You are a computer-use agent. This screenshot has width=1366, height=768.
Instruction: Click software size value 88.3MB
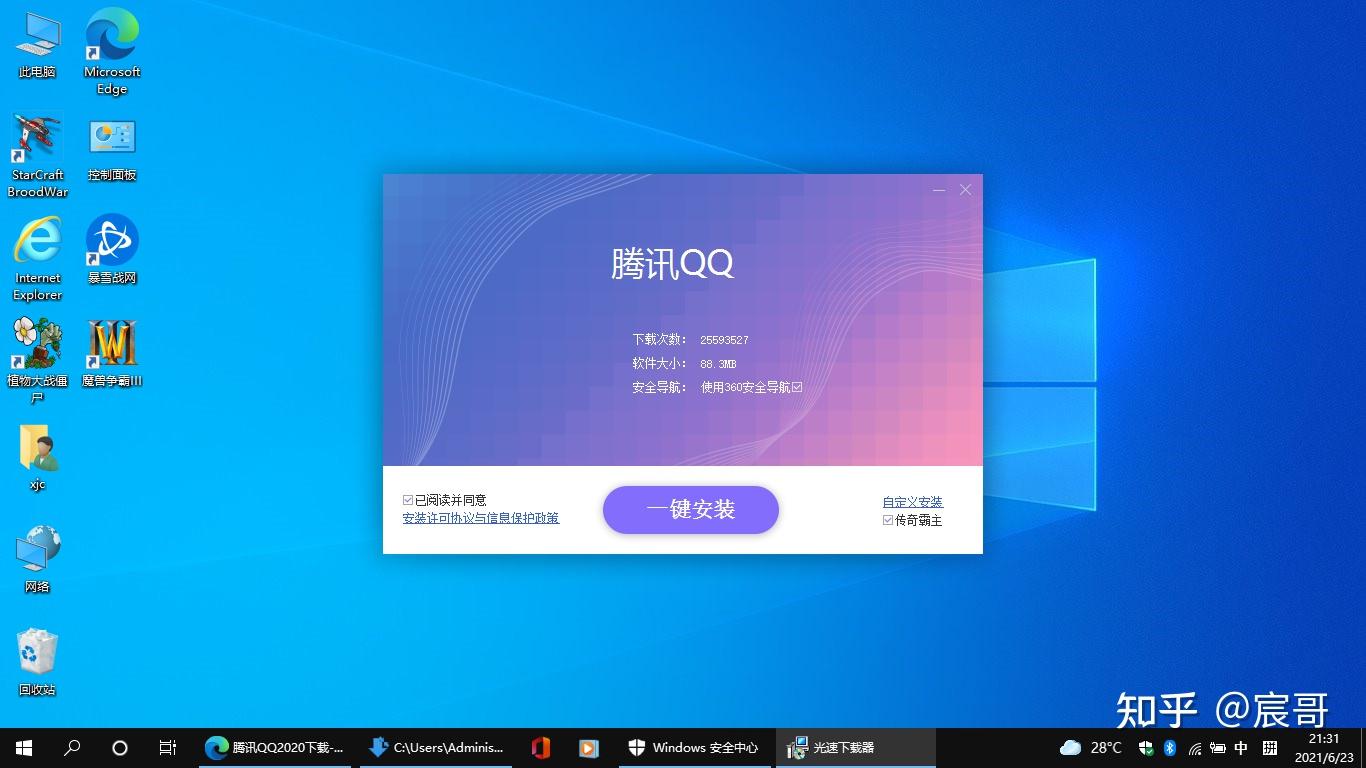(718, 364)
